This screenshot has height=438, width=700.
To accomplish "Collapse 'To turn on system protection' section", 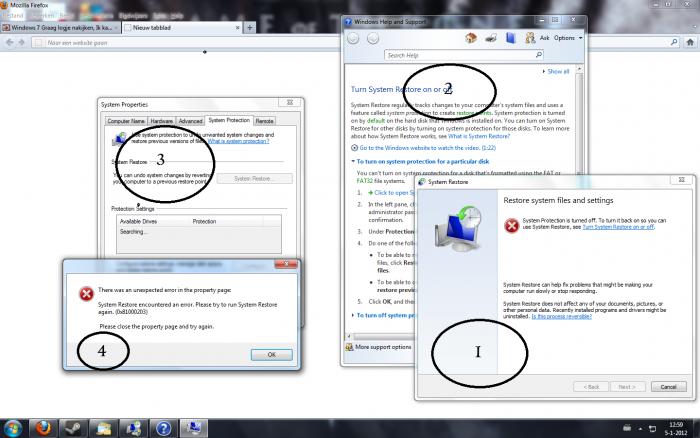I will pos(421,162).
